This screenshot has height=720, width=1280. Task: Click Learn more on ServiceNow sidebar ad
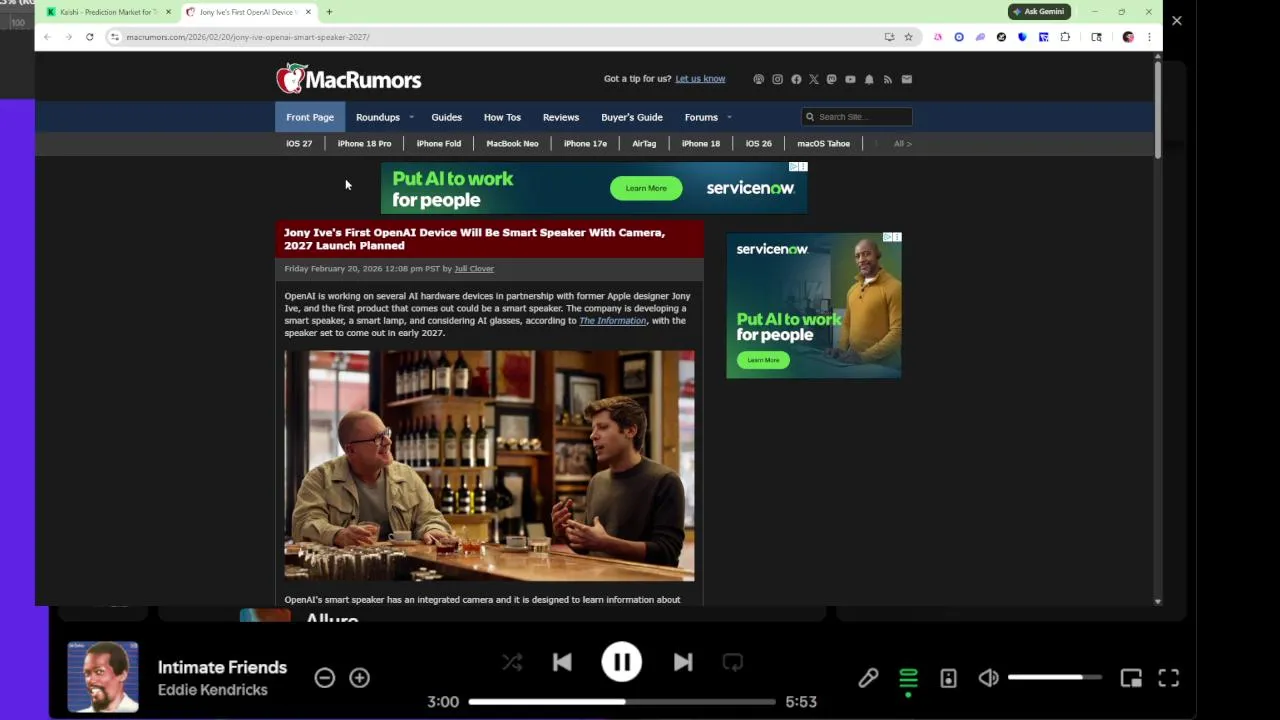click(763, 360)
